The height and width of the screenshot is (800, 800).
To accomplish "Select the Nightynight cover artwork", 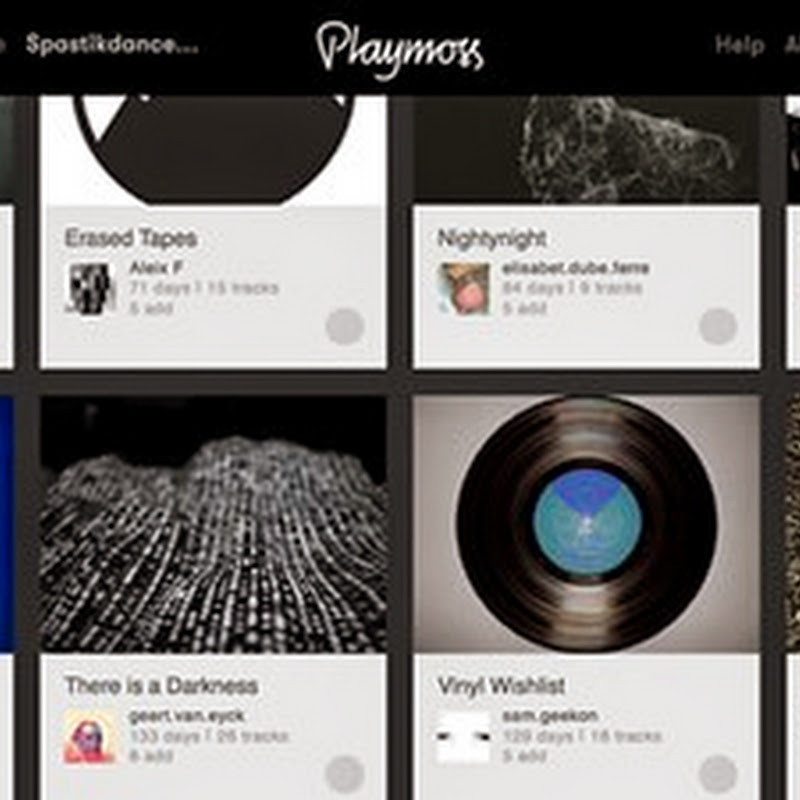I will (x=587, y=149).
